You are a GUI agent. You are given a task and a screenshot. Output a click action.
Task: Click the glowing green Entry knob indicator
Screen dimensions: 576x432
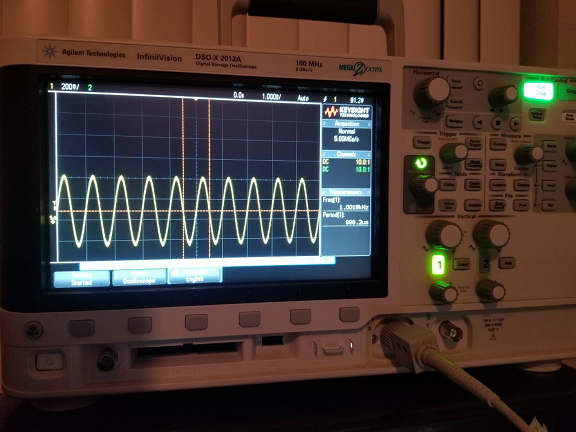click(420, 163)
